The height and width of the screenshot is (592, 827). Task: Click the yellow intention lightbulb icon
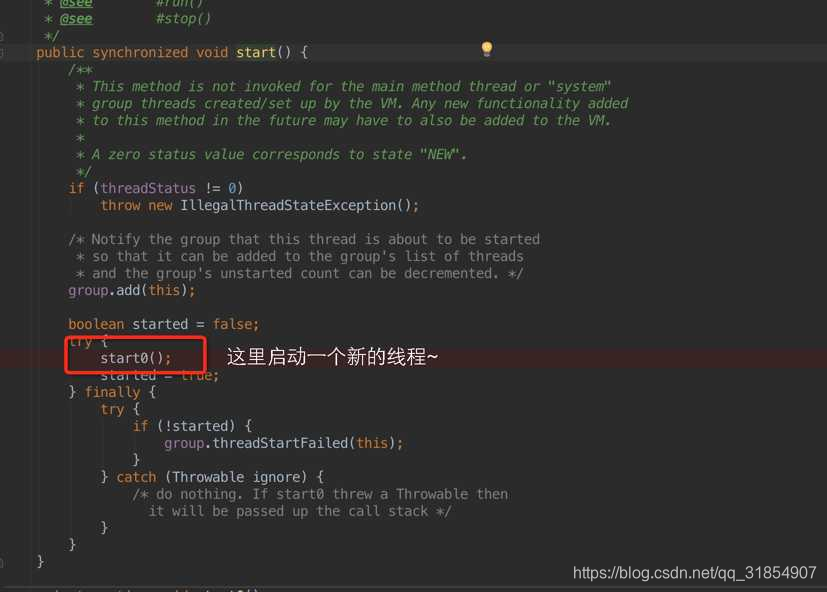coord(486,48)
